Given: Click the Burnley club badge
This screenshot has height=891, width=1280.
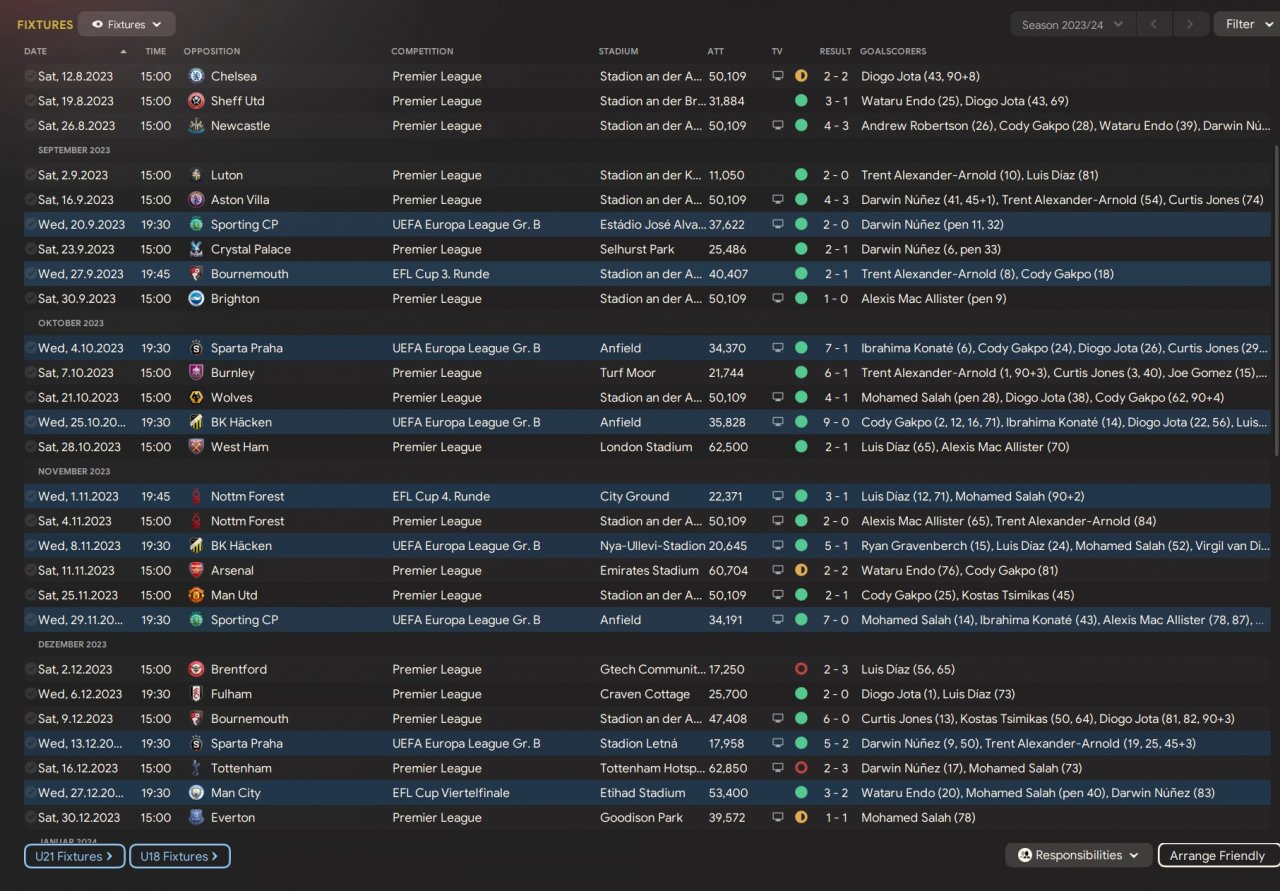Looking at the screenshot, I should point(196,373).
